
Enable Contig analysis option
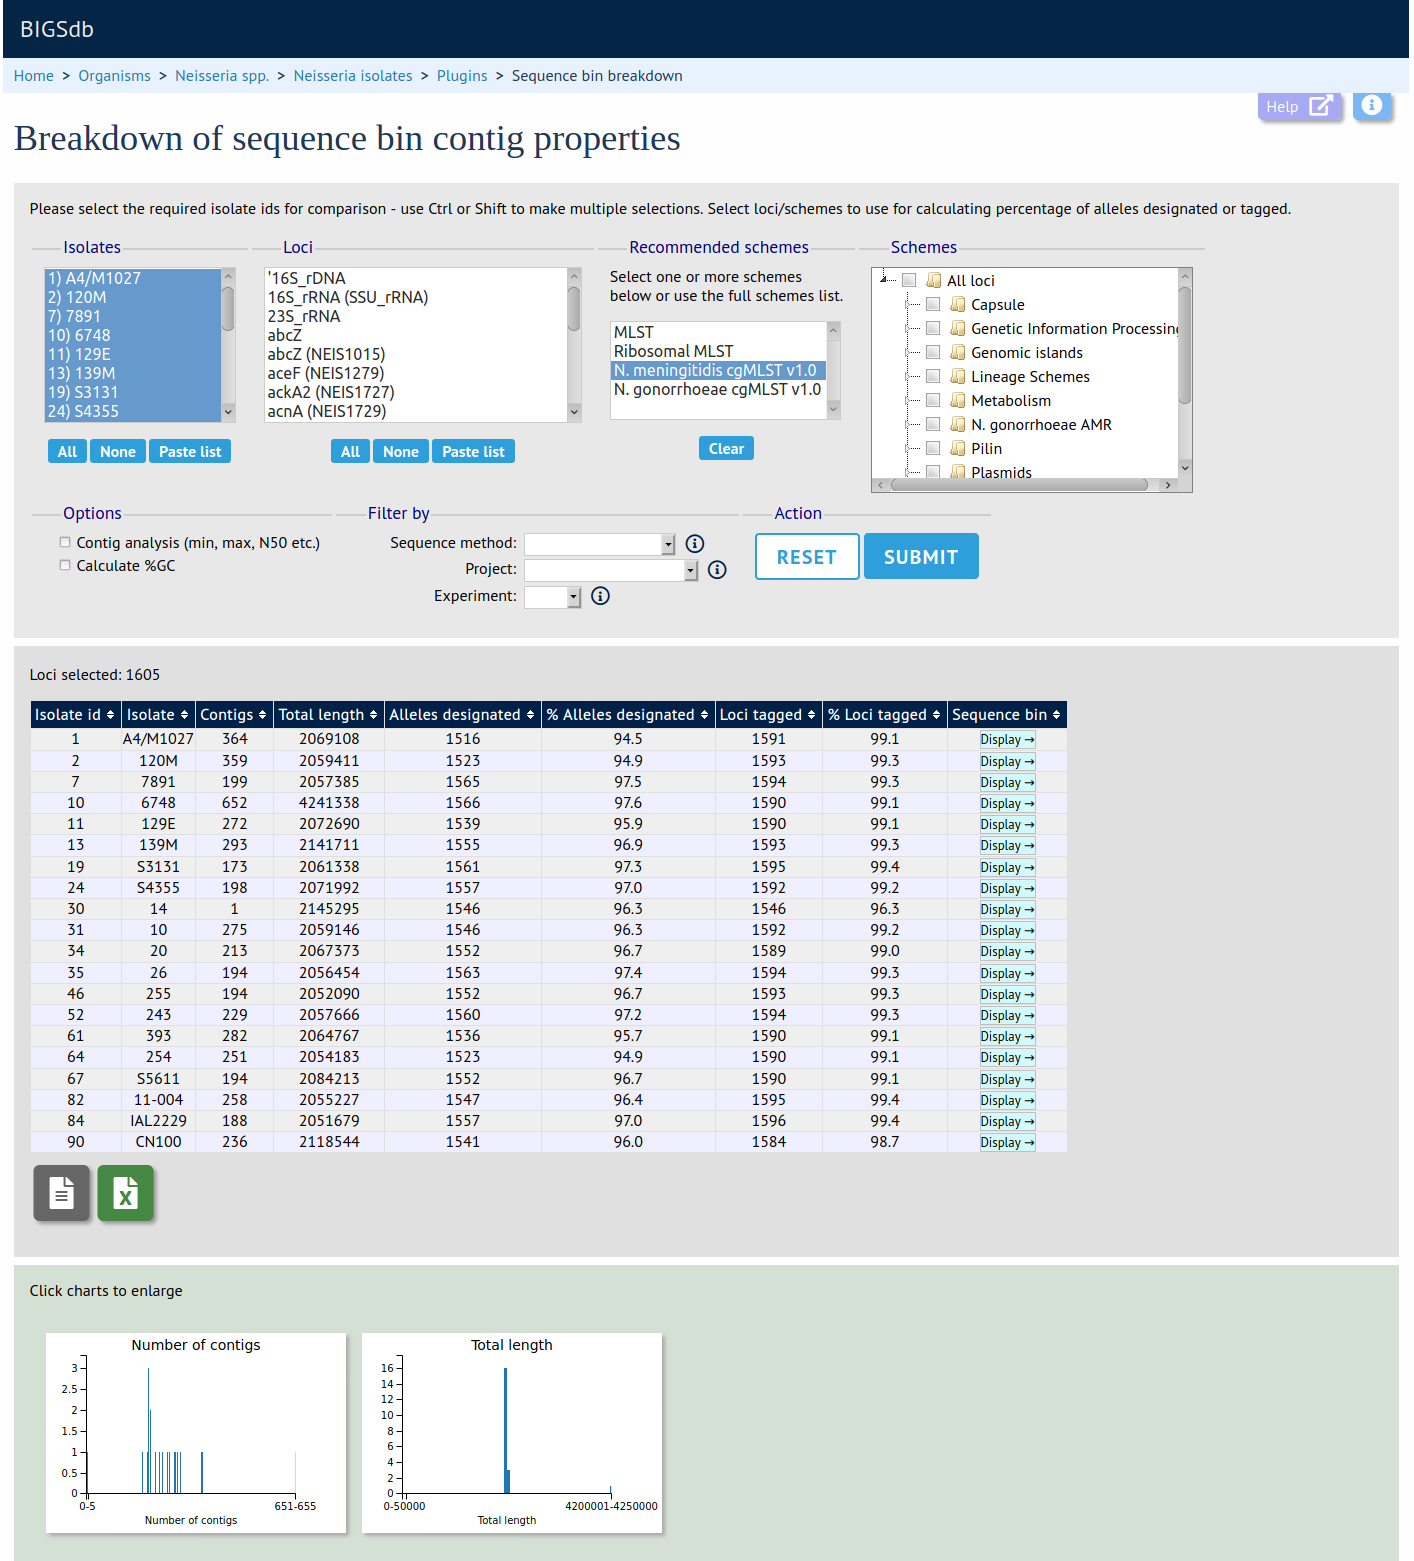[x=65, y=543]
